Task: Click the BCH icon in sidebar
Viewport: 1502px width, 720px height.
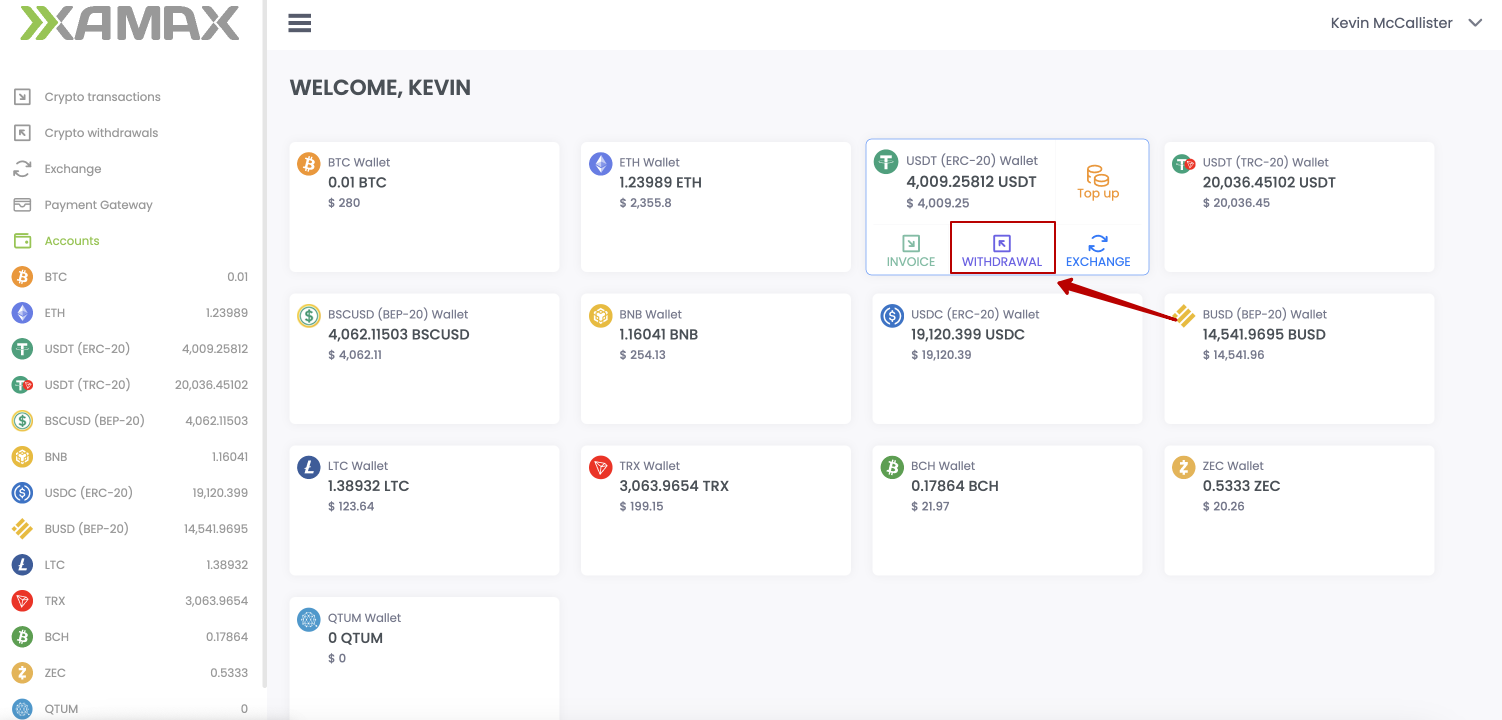Action: tap(22, 637)
